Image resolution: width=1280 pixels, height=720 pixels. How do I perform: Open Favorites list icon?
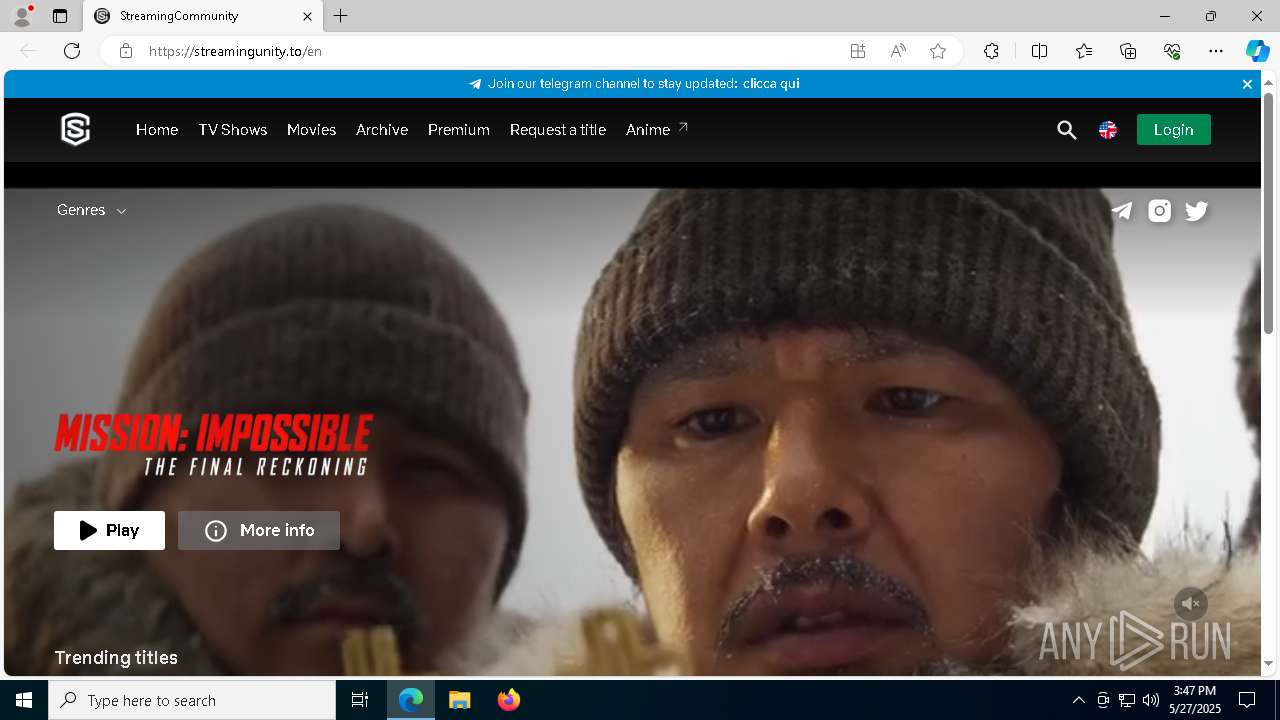pyautogui.click(x=1084, y=51)
